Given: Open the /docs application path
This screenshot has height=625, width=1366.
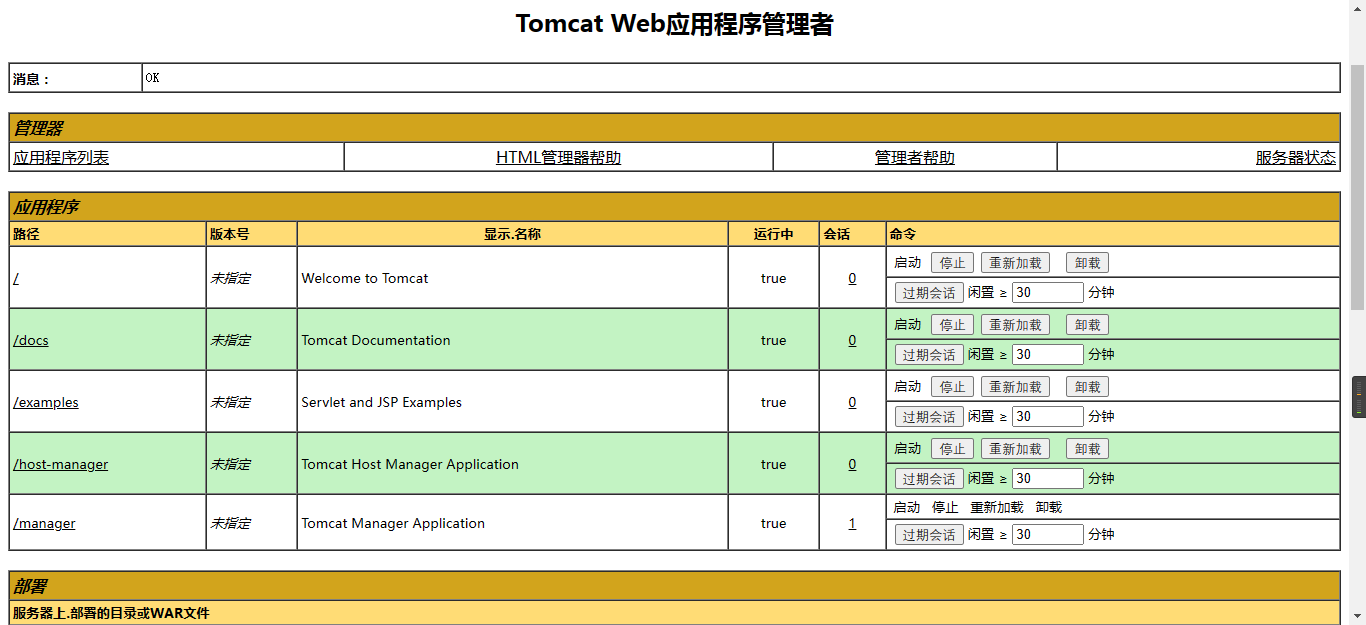Looking at the screenshot, I should pyautogui.click(x=31, y=341).
